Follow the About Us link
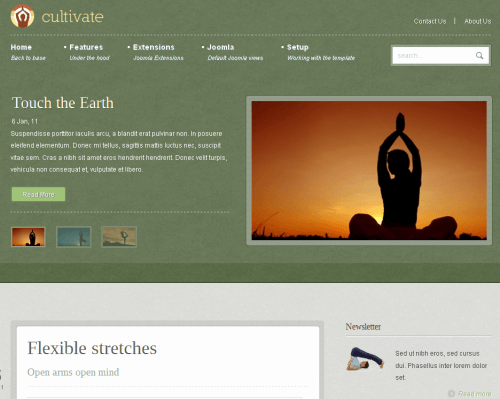 coord(478,21)
